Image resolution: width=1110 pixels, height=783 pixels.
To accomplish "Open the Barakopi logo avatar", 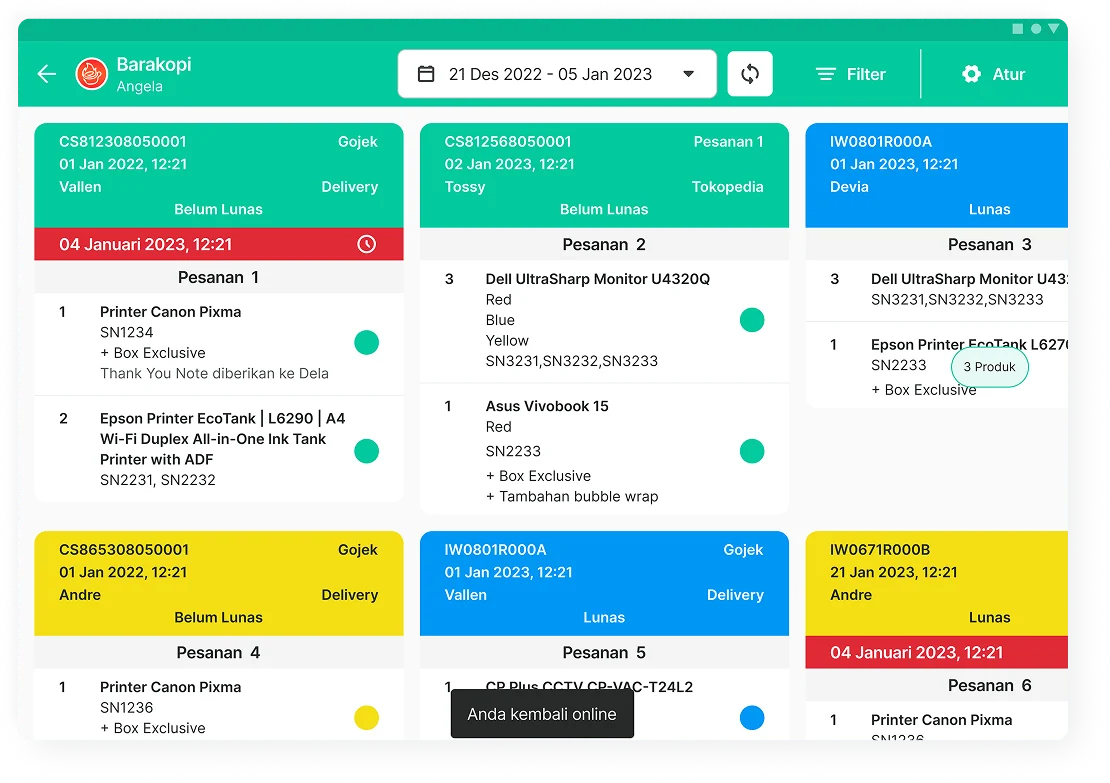I will [x=91, y=74].
